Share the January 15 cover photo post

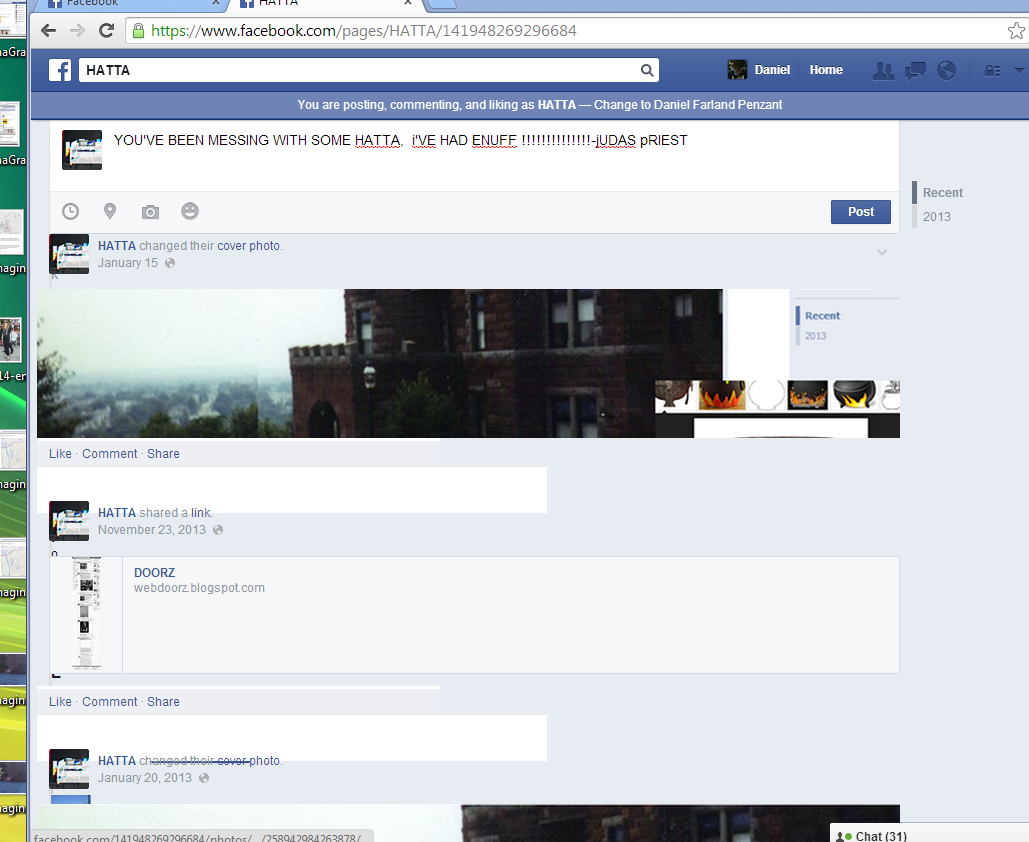click(163, 454)
